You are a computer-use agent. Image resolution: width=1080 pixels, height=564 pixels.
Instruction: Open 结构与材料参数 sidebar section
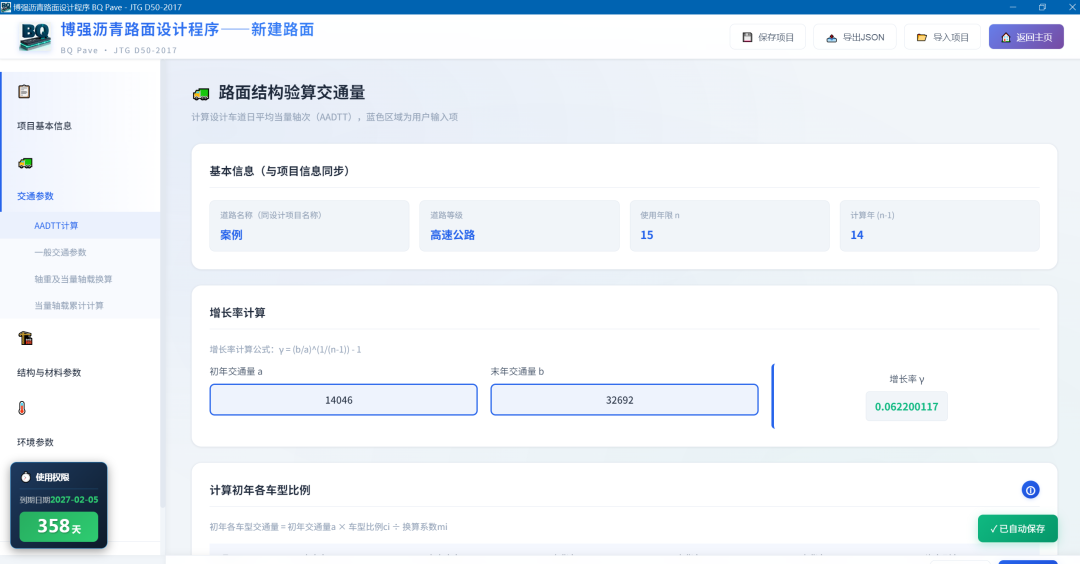49,373
